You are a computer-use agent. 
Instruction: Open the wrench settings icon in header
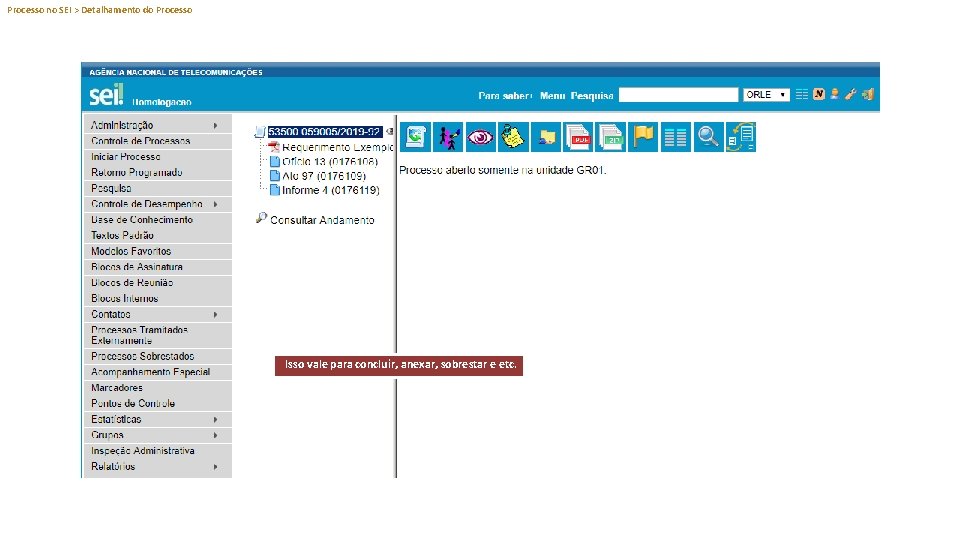coord(850,94)
